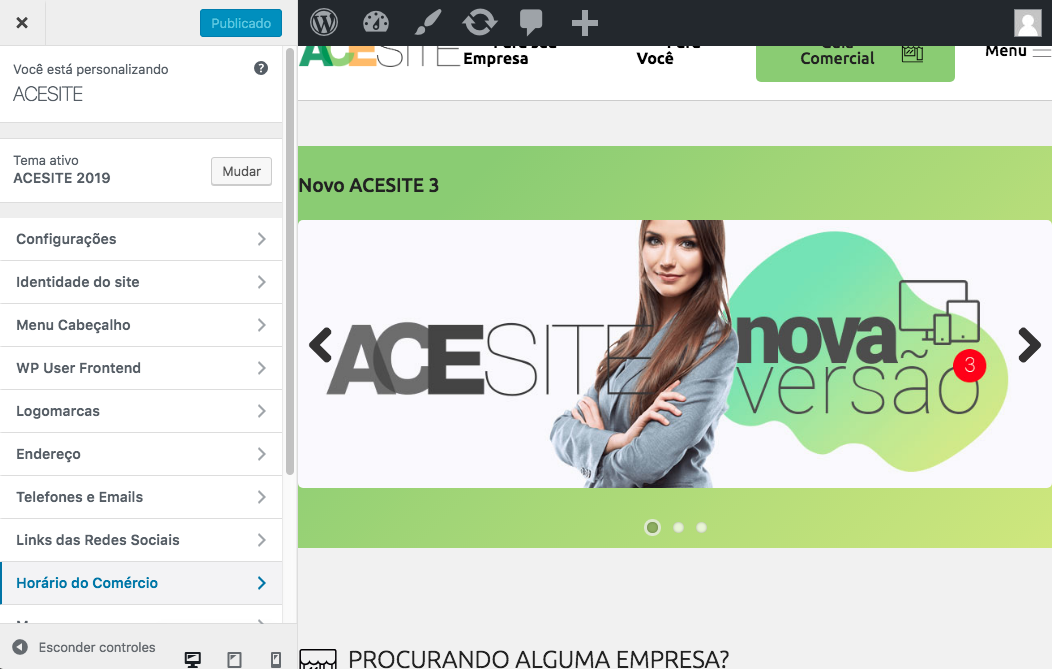Open the dashboard gauge icon in admin bar

[376, 23]
